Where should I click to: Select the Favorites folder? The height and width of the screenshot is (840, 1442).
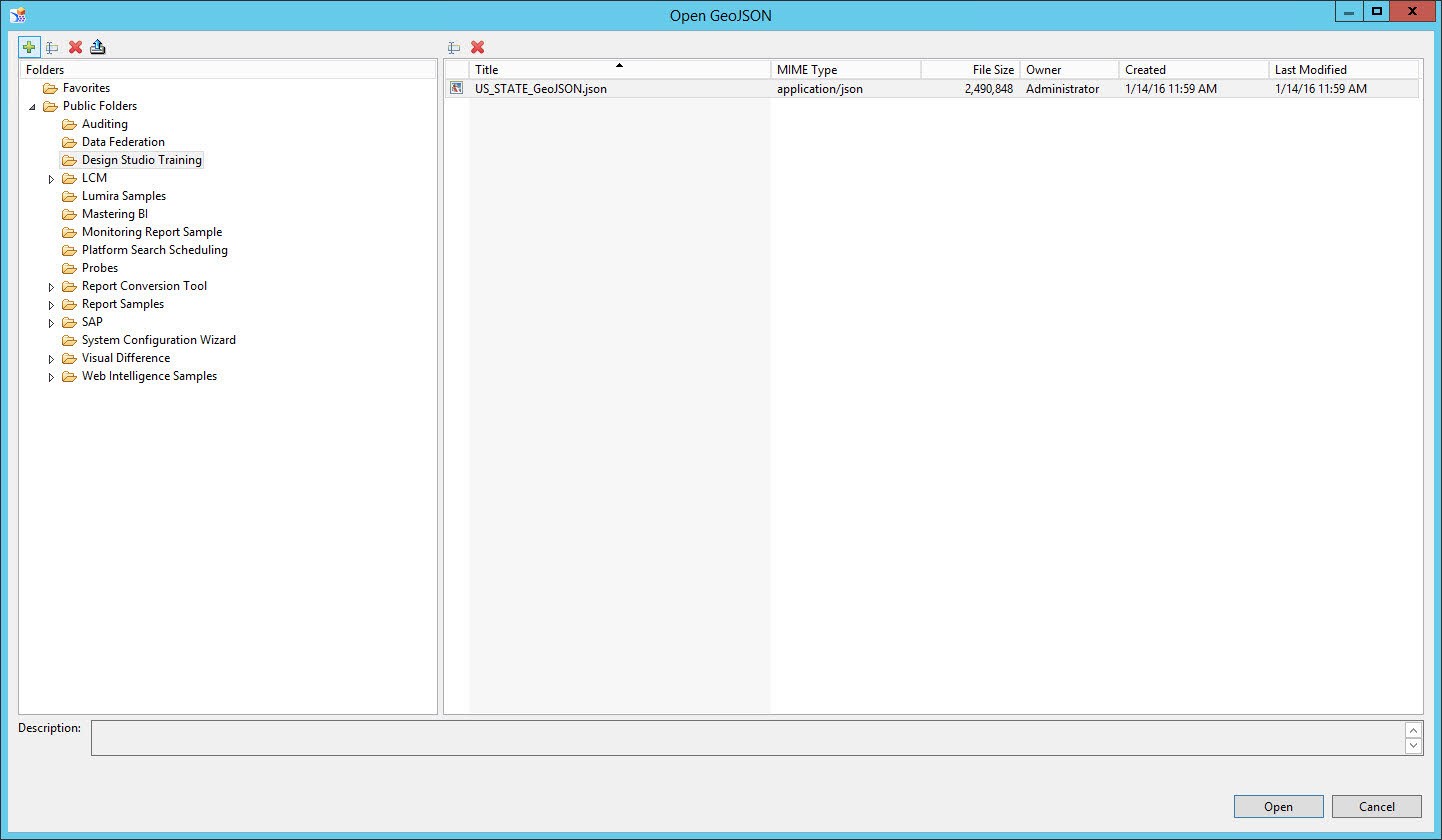86,88
